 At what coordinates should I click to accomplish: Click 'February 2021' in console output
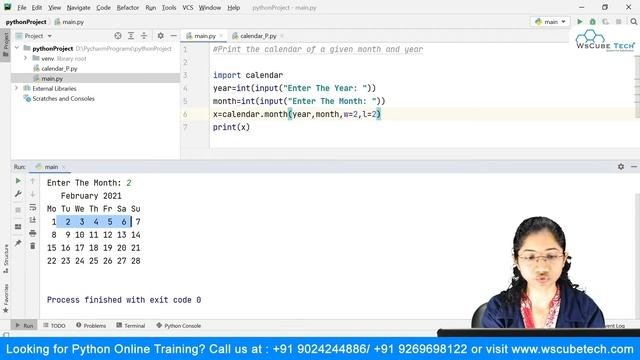tap(91, 196)
